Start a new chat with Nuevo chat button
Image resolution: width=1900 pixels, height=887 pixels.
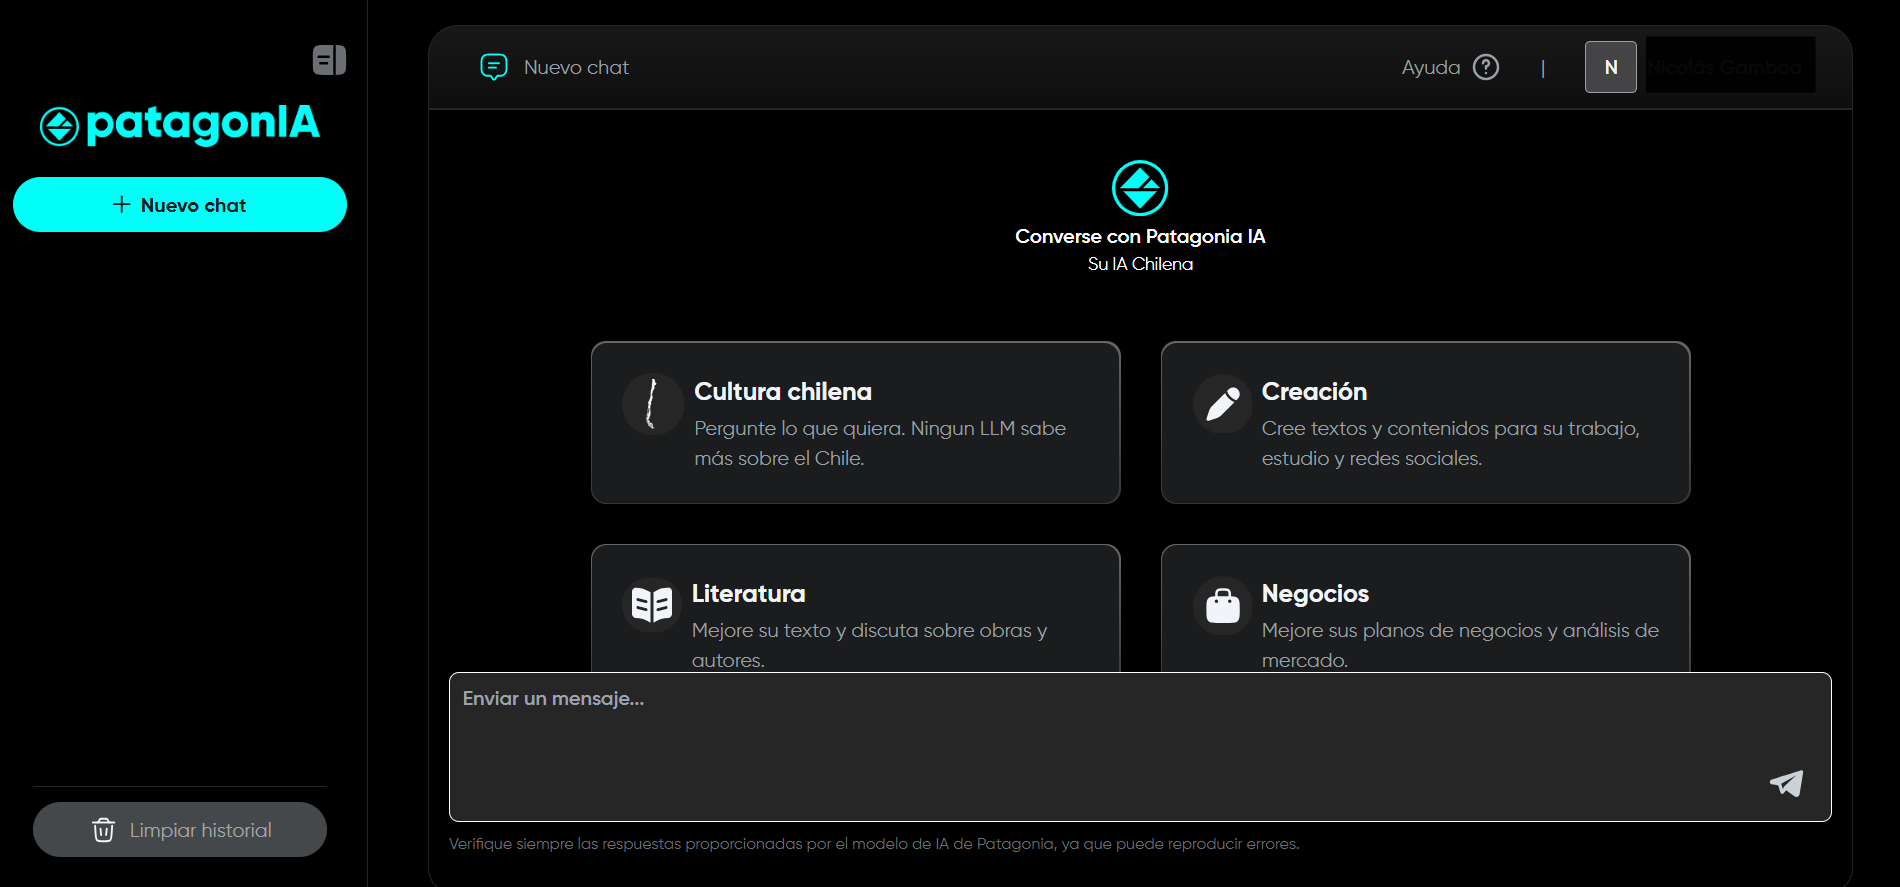click(x=180, y=205)
